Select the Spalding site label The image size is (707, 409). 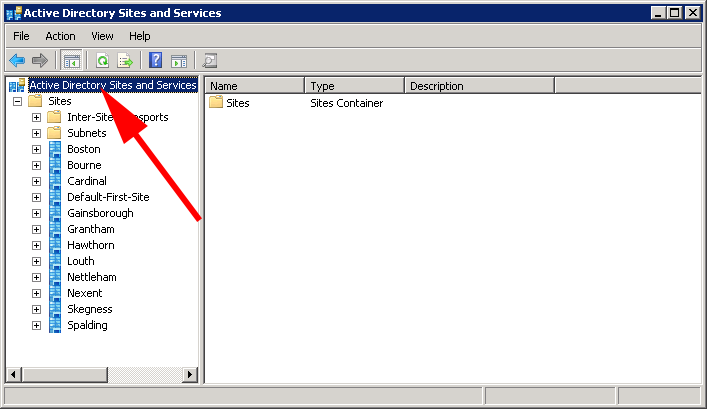pos(87,325)
